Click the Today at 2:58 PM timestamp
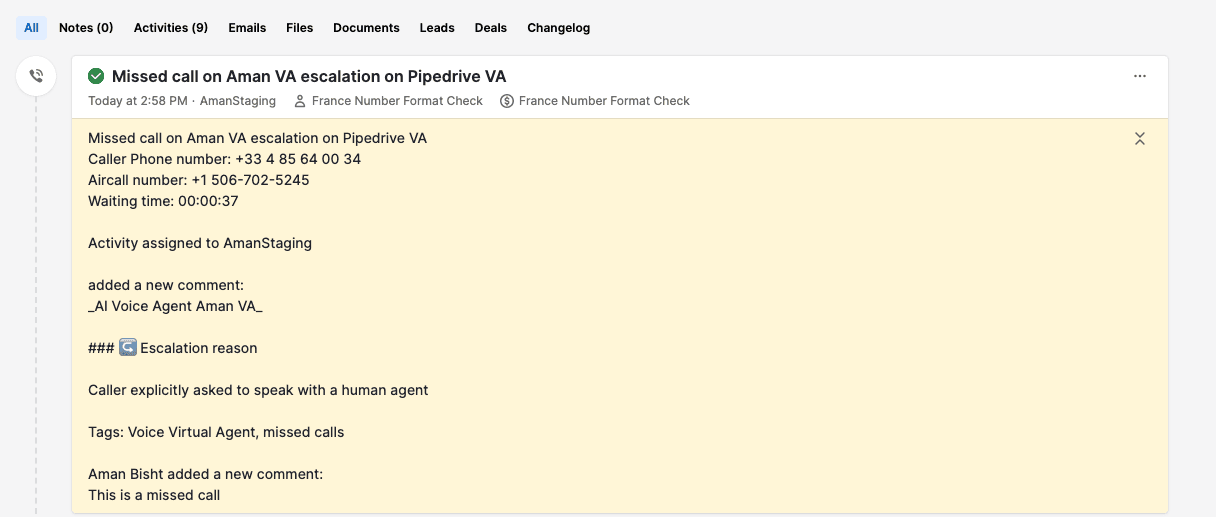This screenshot has width=1216, height=517. pos(138,101)
